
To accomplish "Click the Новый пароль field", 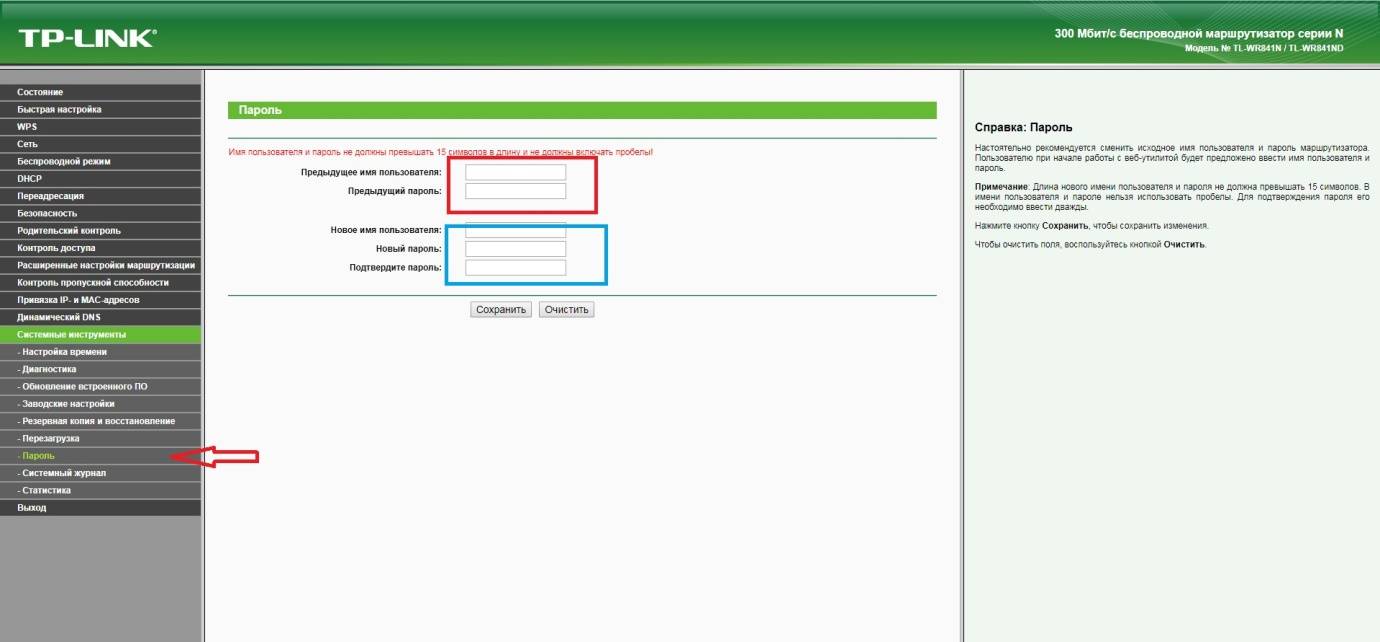I will pos(516,249).
